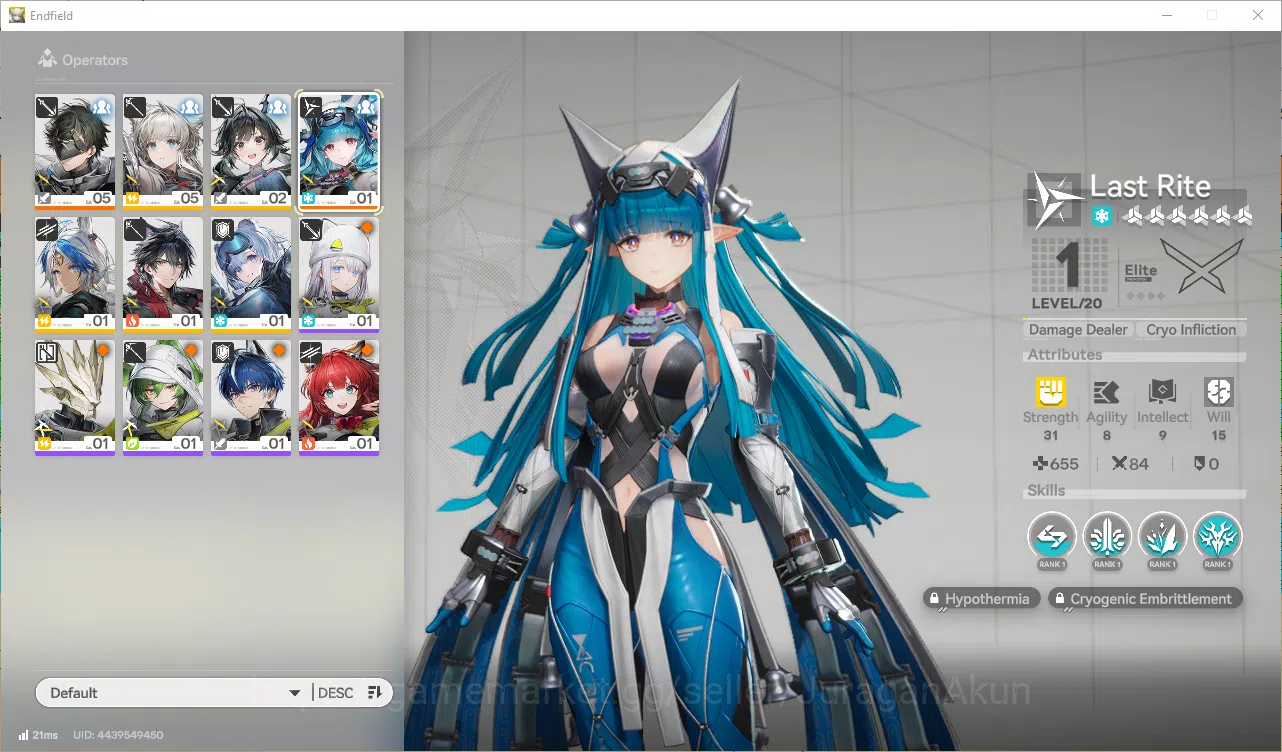Open the first skill icon with arrows
This screenshot has height=752, width=1282.
1052,537
